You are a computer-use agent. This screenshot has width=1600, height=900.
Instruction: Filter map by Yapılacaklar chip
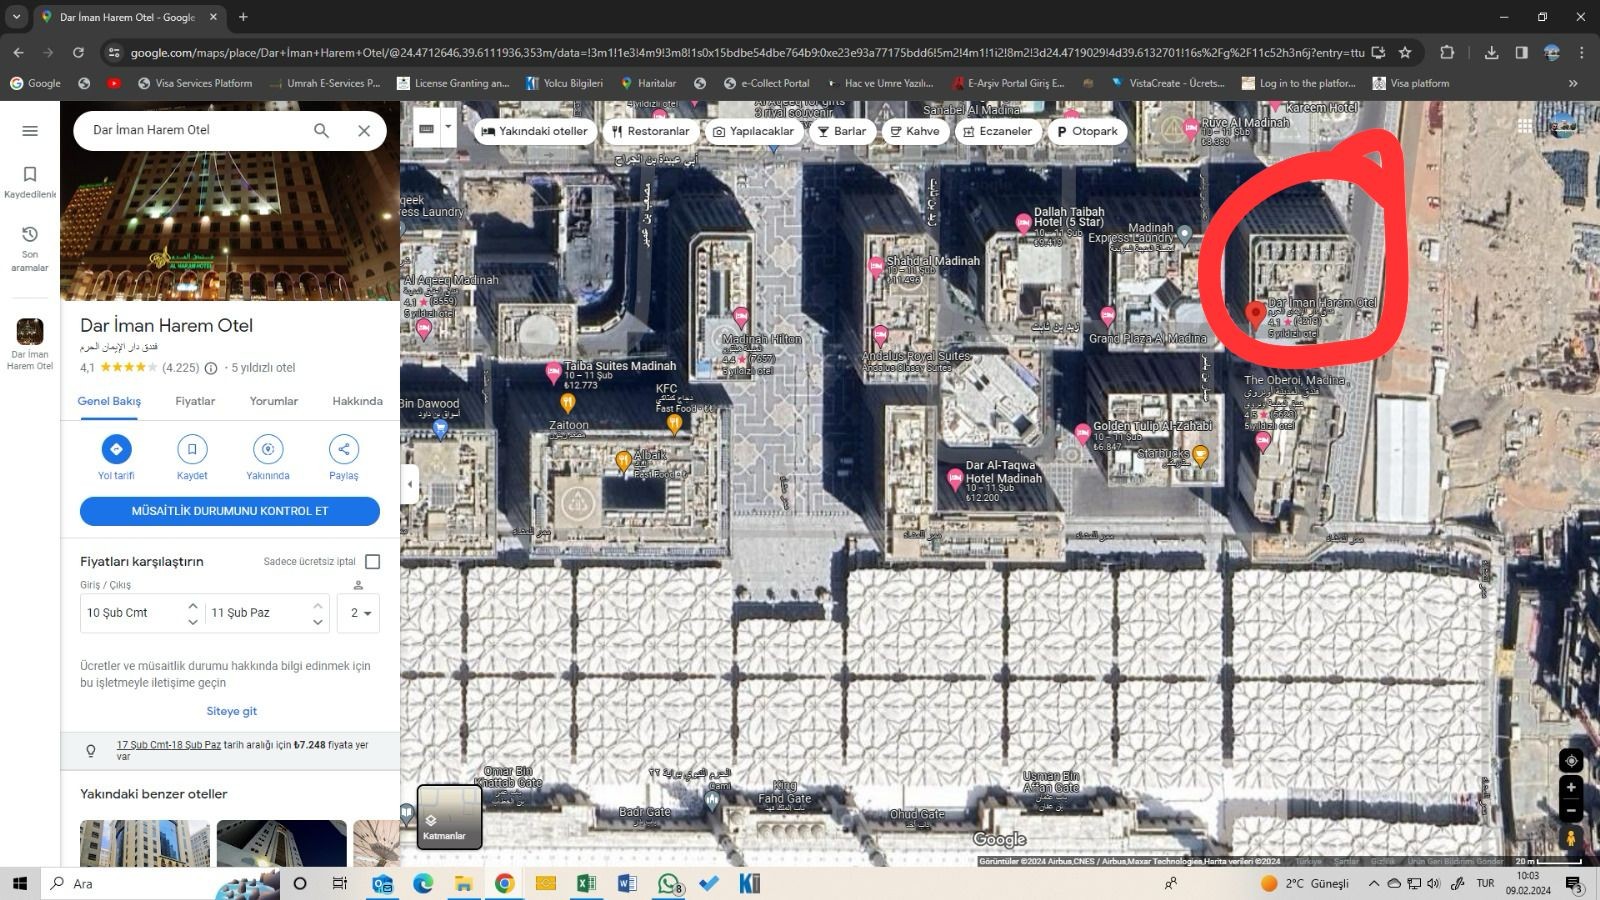[x=753, y=131]
